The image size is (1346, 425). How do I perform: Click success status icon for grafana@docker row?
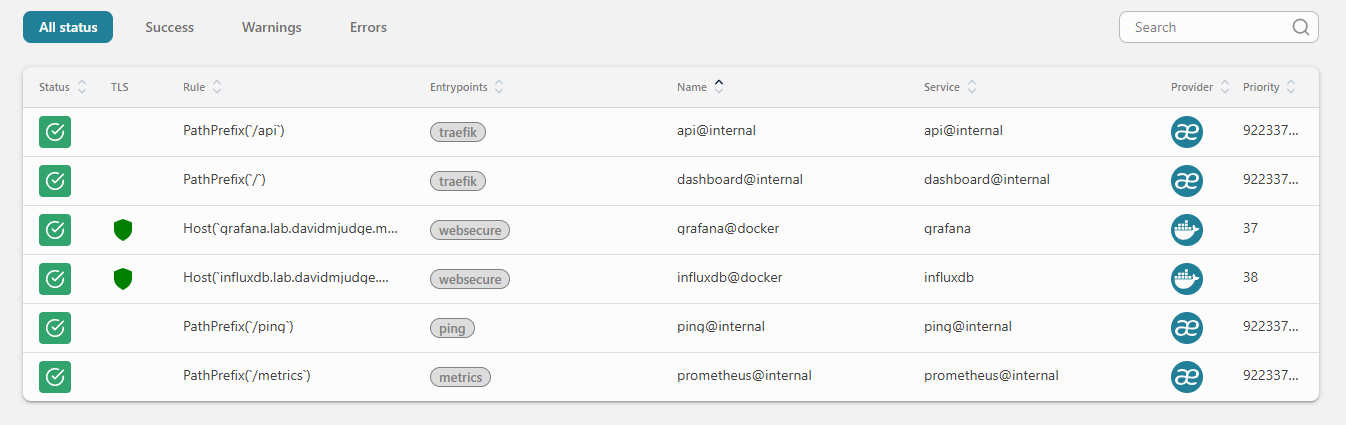pyautogui.click(x=55, y=230)
